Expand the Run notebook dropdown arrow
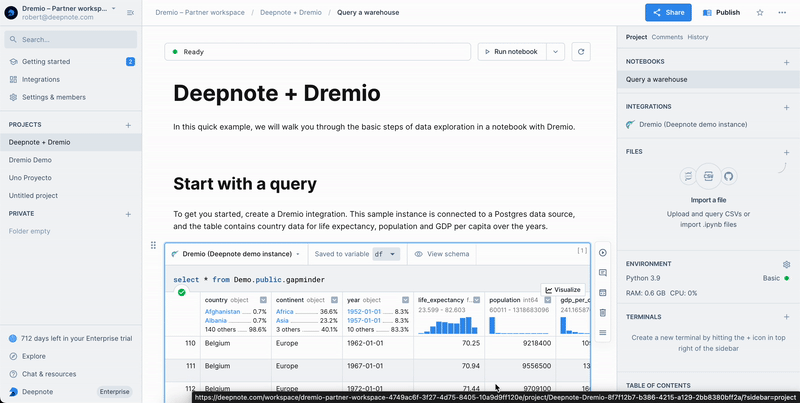Viewport: 800px width, 403px height. [555, 51]
